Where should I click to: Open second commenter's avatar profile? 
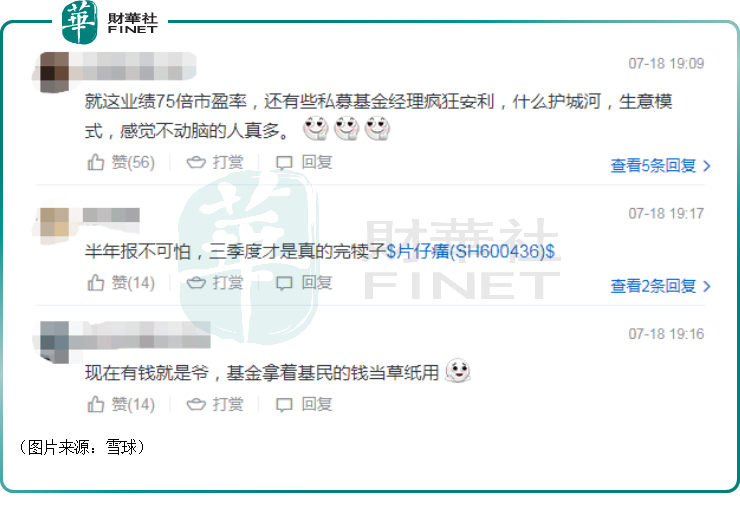click(54, 222)
